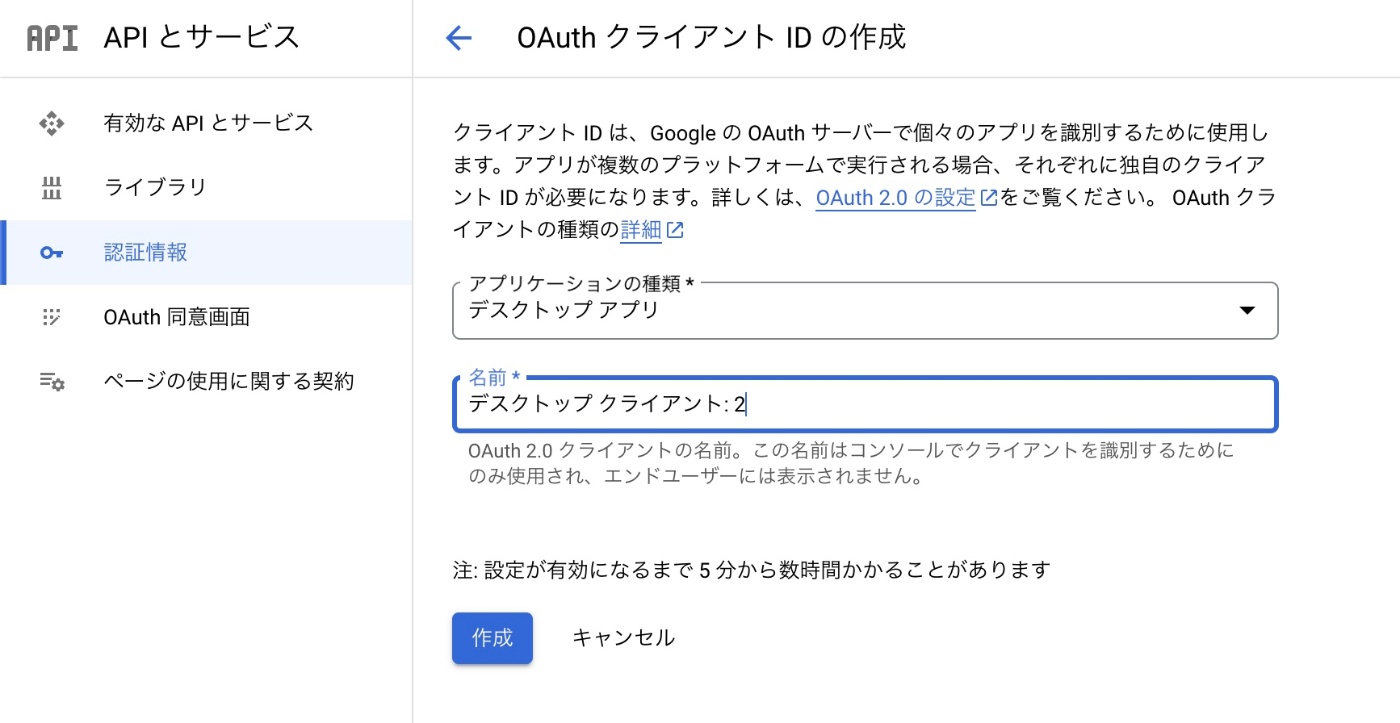Image resolution: width=1400 pixels, height=723 pixels.
Task: Click external-link icon after OAuth 2.0 の設定
Action: point(988,198)
